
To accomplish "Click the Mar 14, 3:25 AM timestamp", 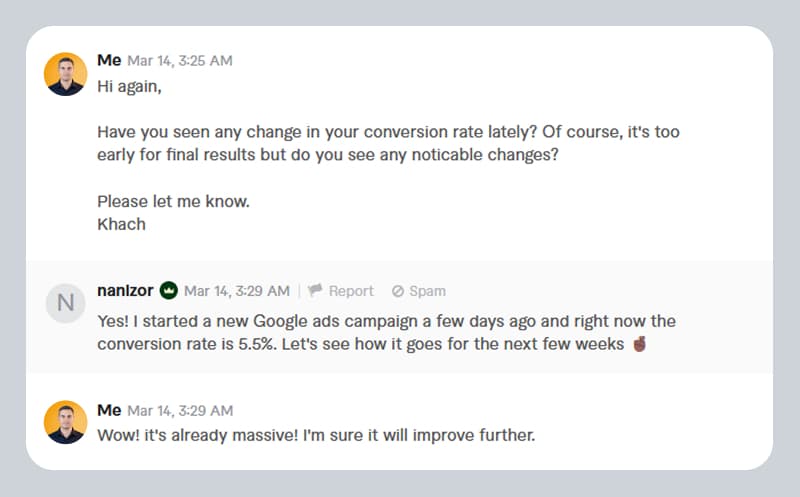I will pyautogui.click(x=180, y=61).
